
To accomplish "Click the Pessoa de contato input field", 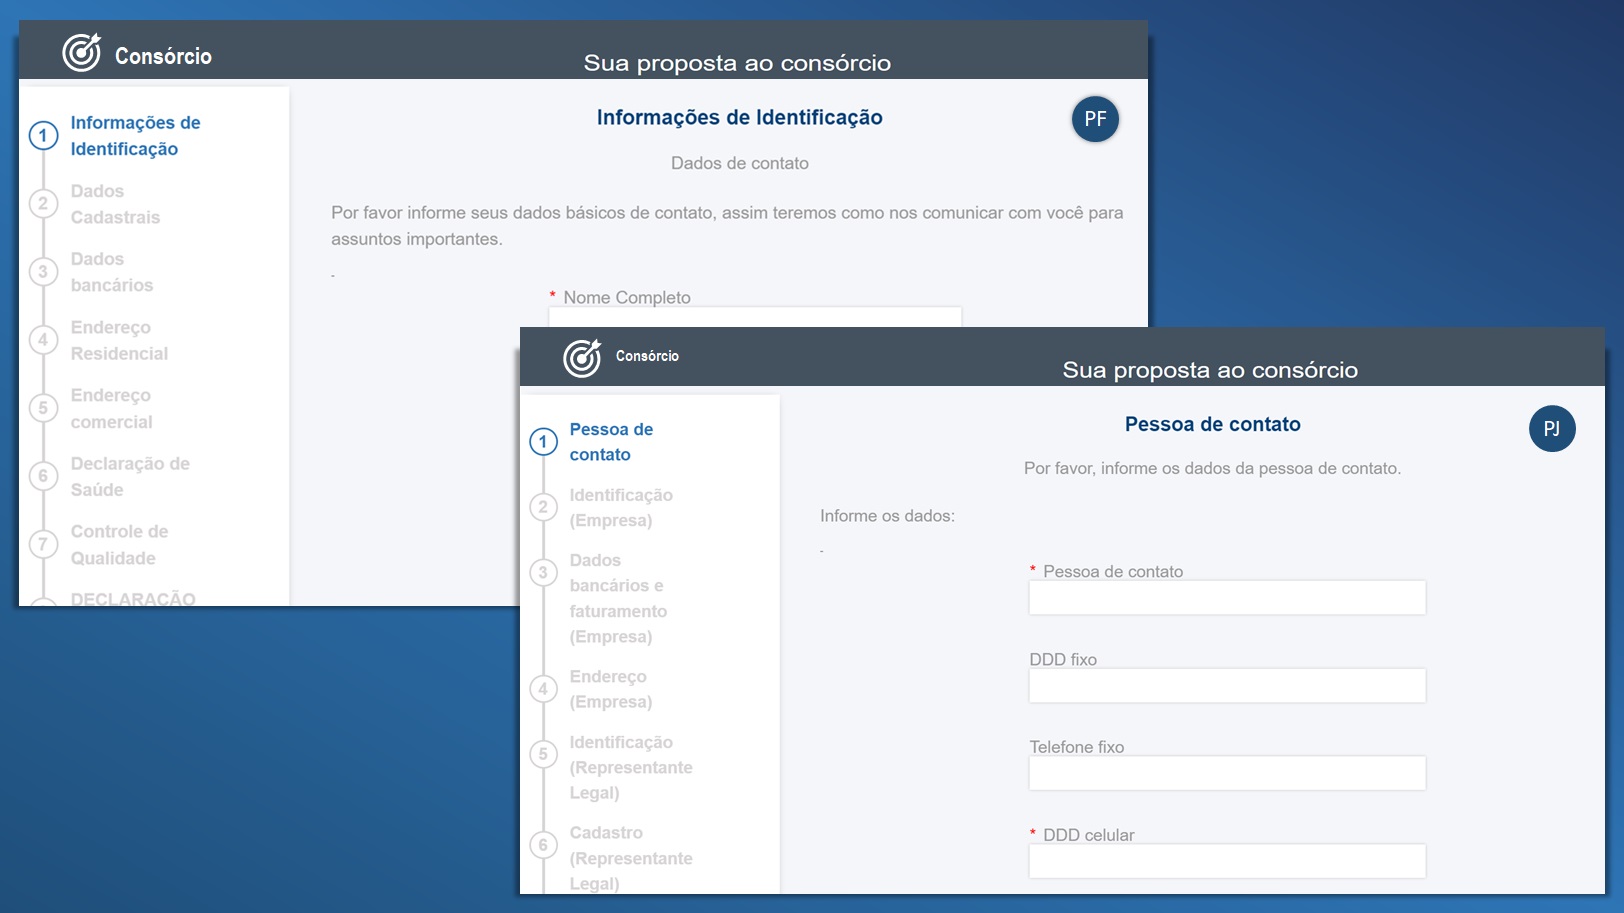I will click(x=1226, y=598).
